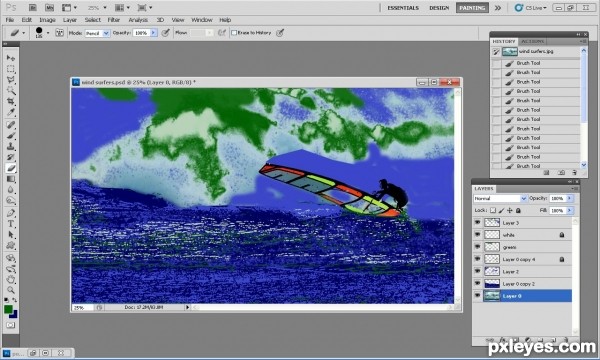
Task: Select the 3D Camera Orbit tool
Action: pyautogui.click(x=11, y=269)
